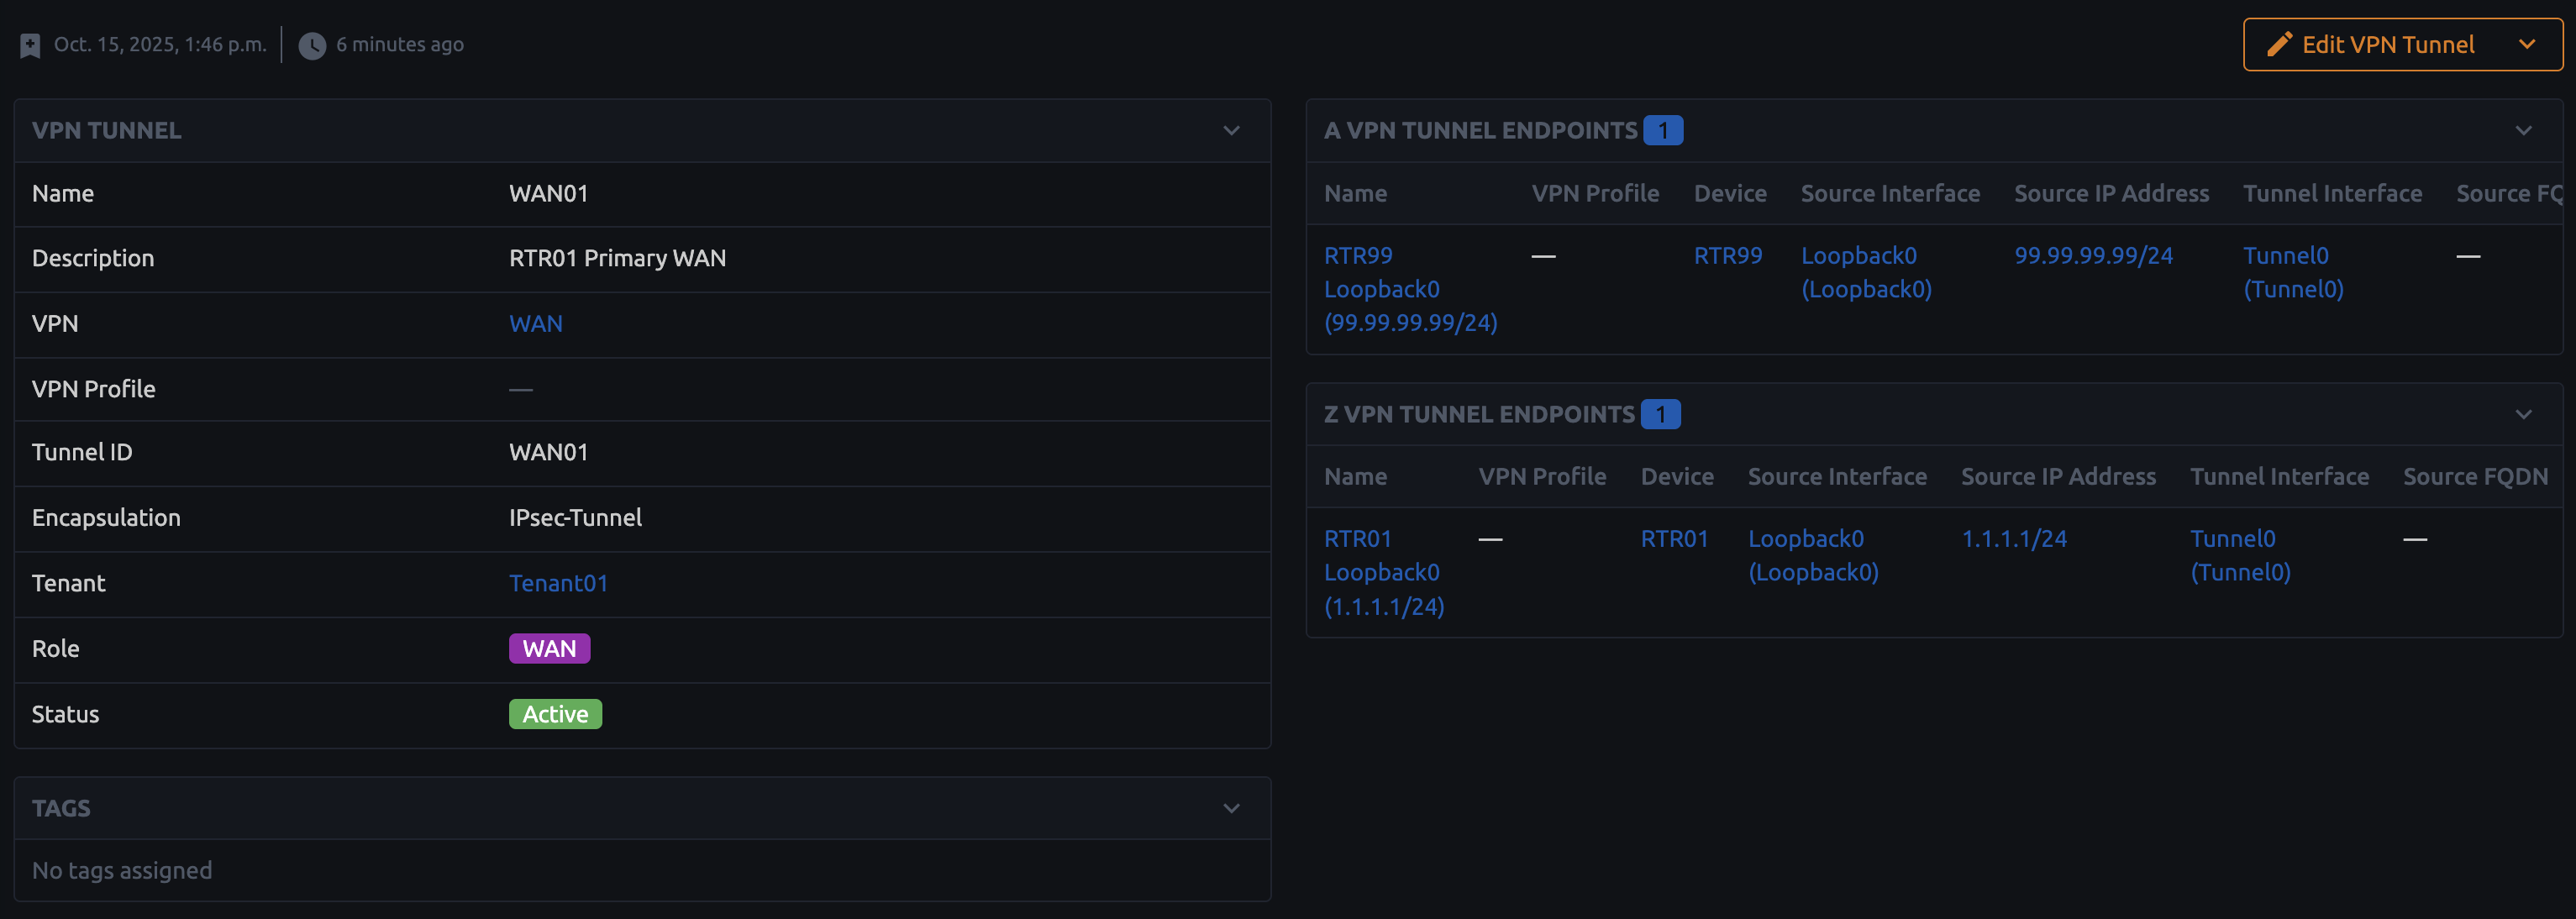Screen dimensions: 2576x919
Task: Sort Z endpoints by Tunnel Interface column
Action: [x=2279, y=477]
